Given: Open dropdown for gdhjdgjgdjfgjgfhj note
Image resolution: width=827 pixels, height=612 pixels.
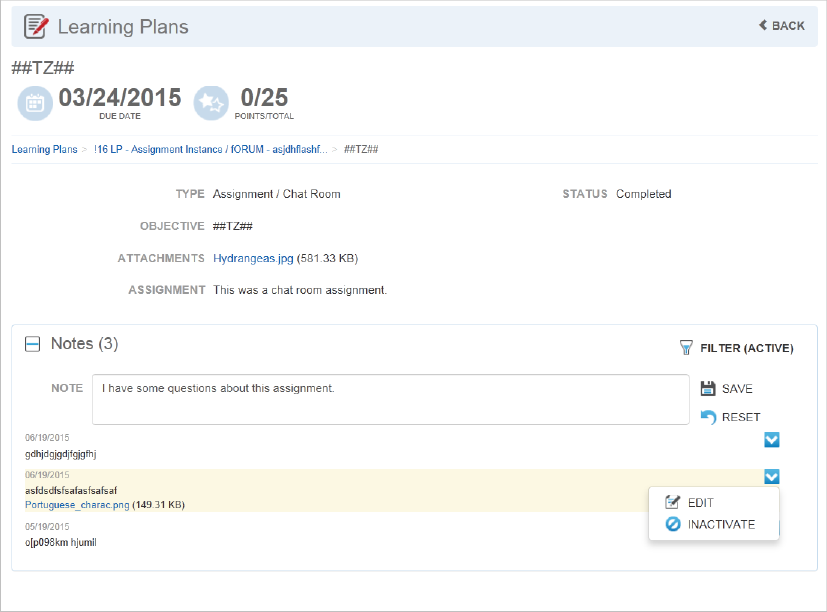Looking at the screenshot, I should click(x=772, y=439).
